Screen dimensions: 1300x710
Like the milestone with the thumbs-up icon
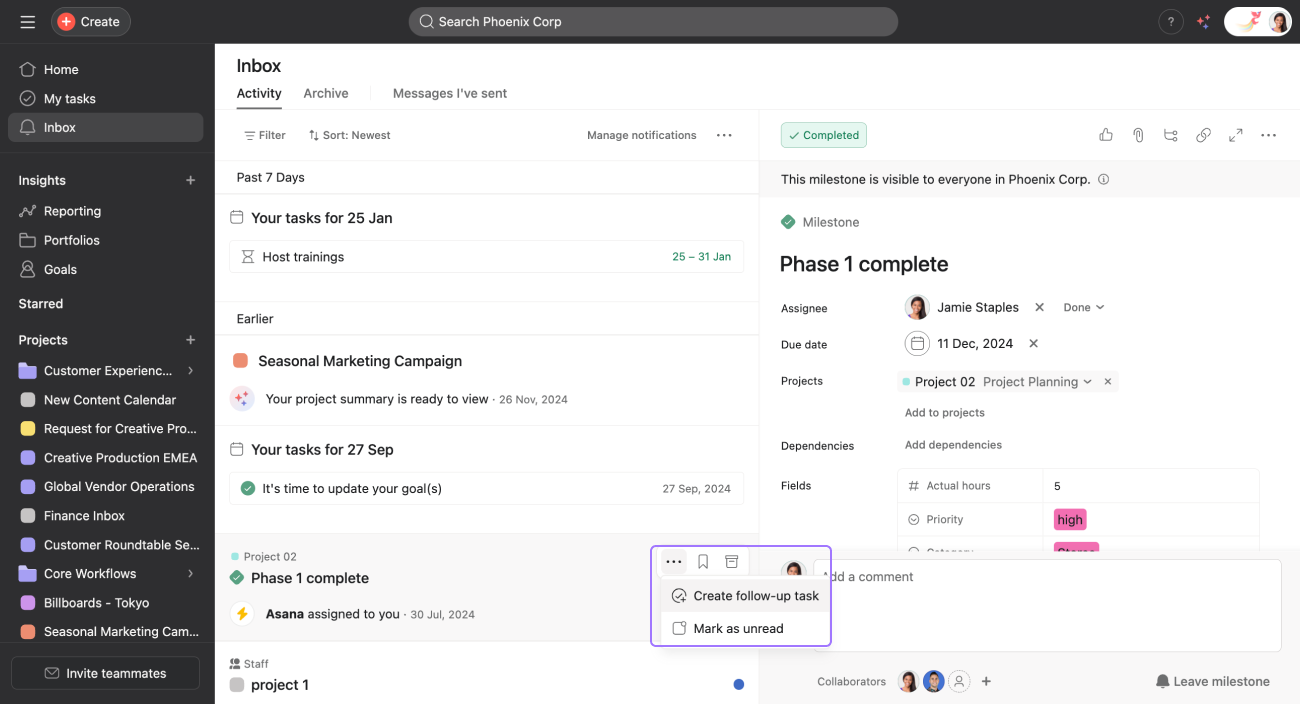1105,134
